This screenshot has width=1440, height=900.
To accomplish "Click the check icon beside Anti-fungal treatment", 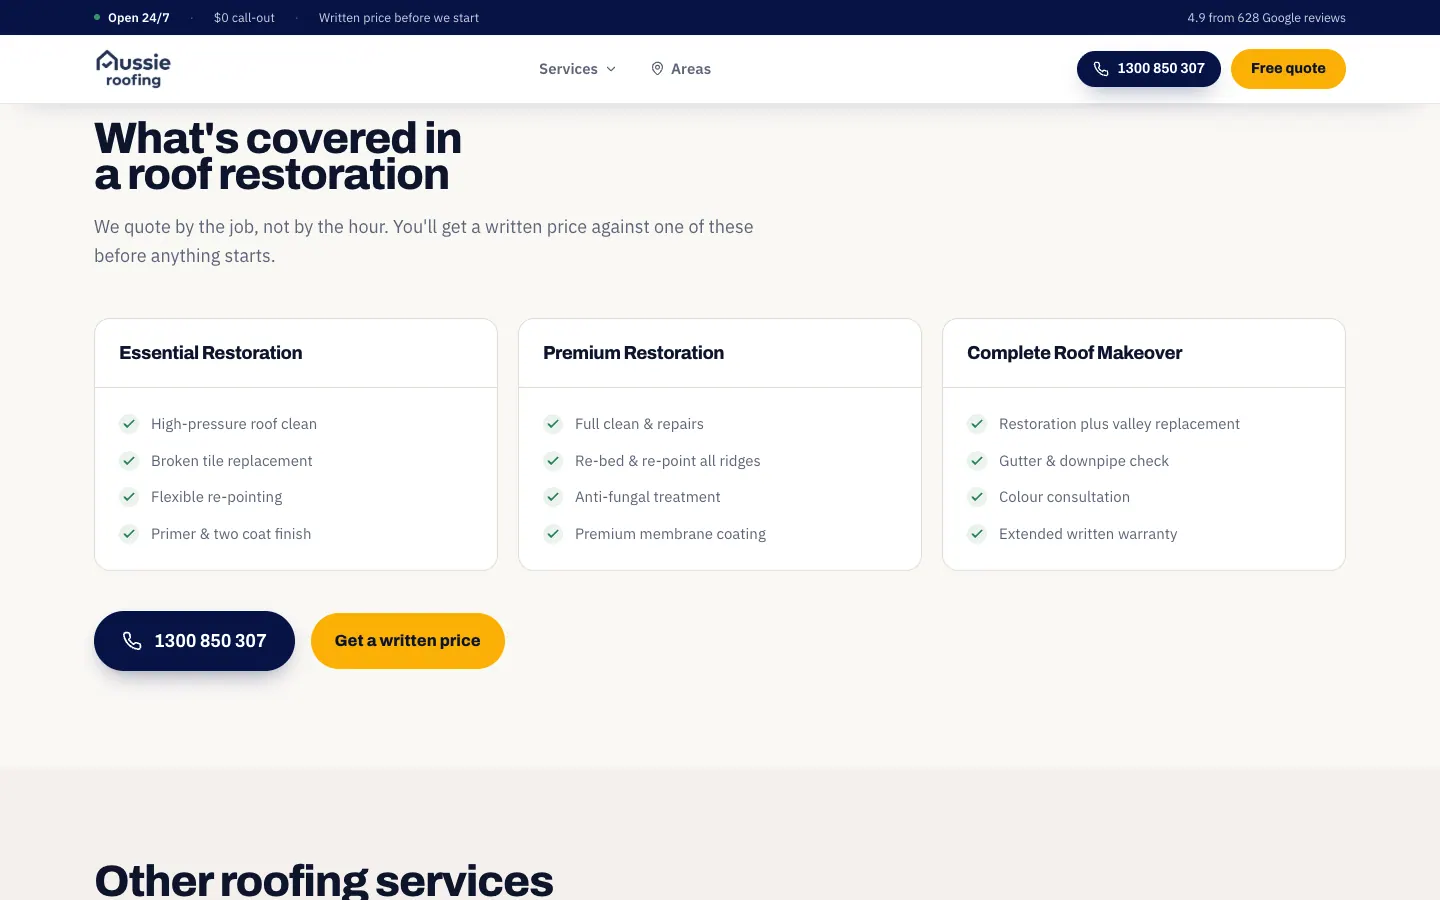I will tap(553, 497).
